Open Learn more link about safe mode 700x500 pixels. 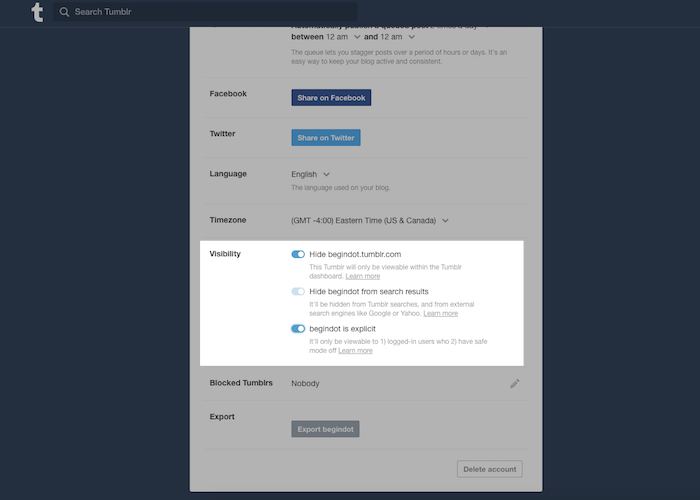pos(355,351)
